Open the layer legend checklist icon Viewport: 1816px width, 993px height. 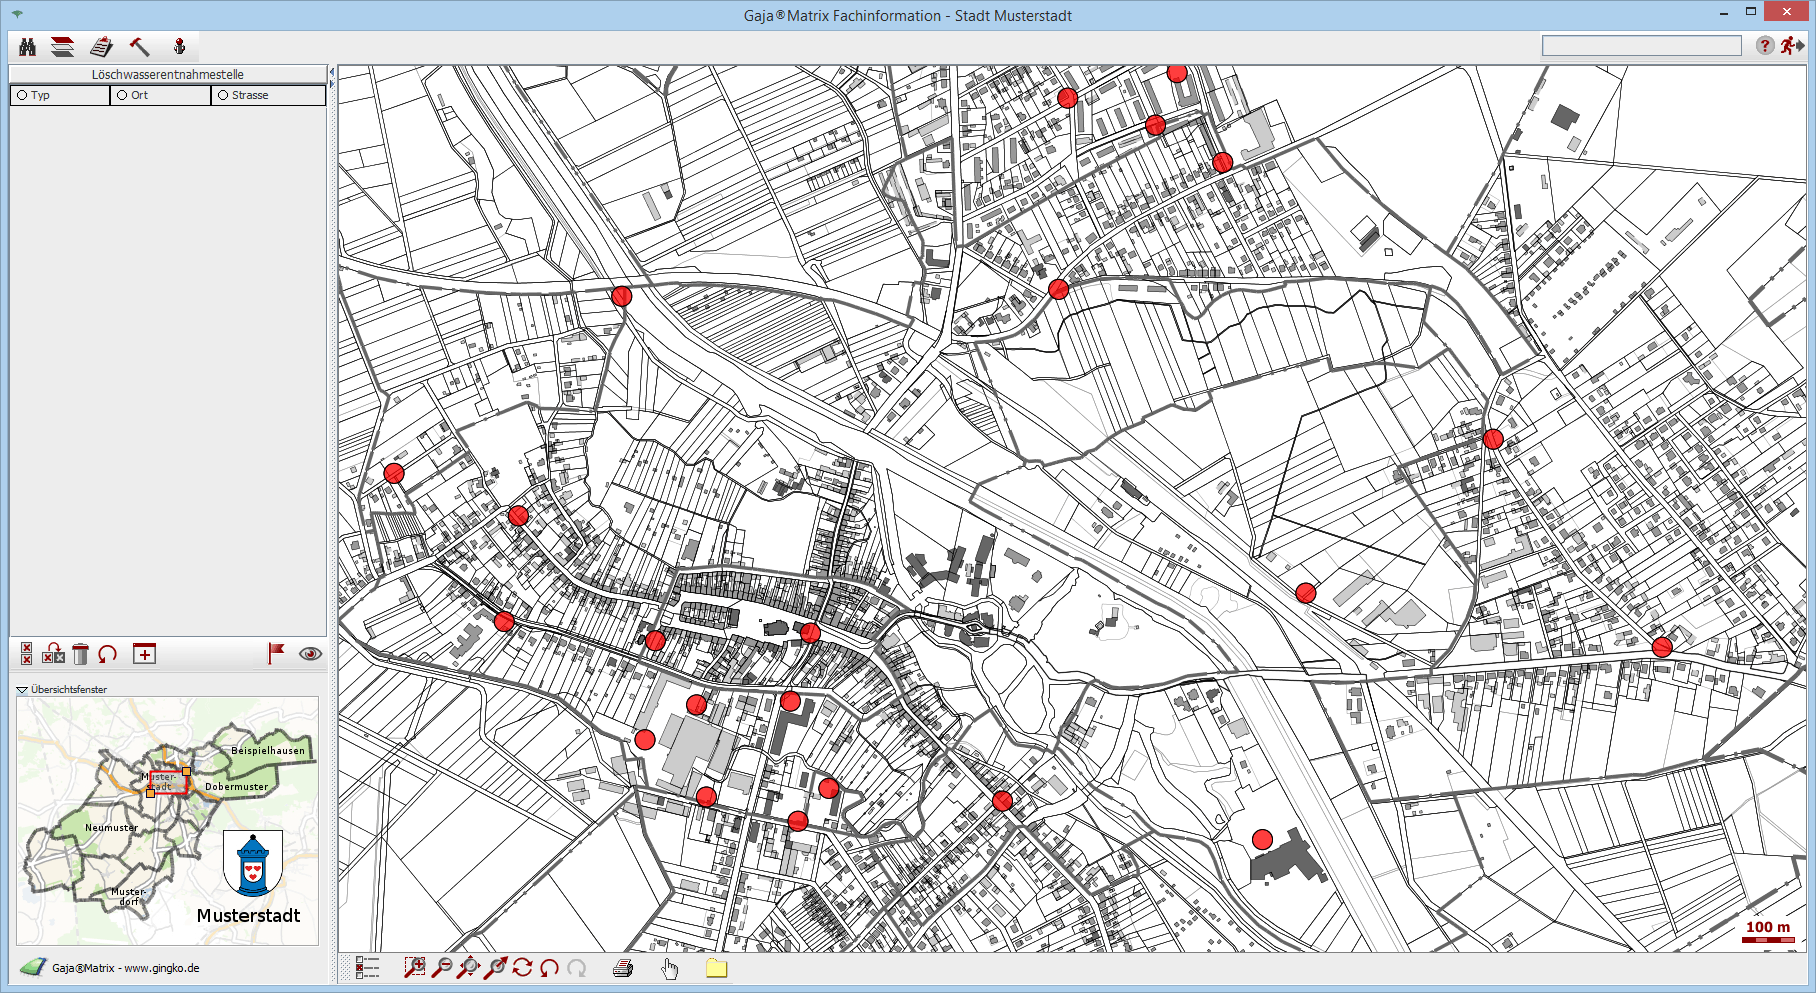click(x=367, y=967)
